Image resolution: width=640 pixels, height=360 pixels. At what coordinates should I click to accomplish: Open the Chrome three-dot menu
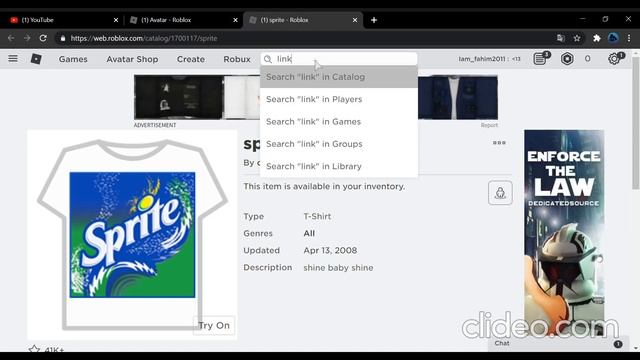(629, 38)
